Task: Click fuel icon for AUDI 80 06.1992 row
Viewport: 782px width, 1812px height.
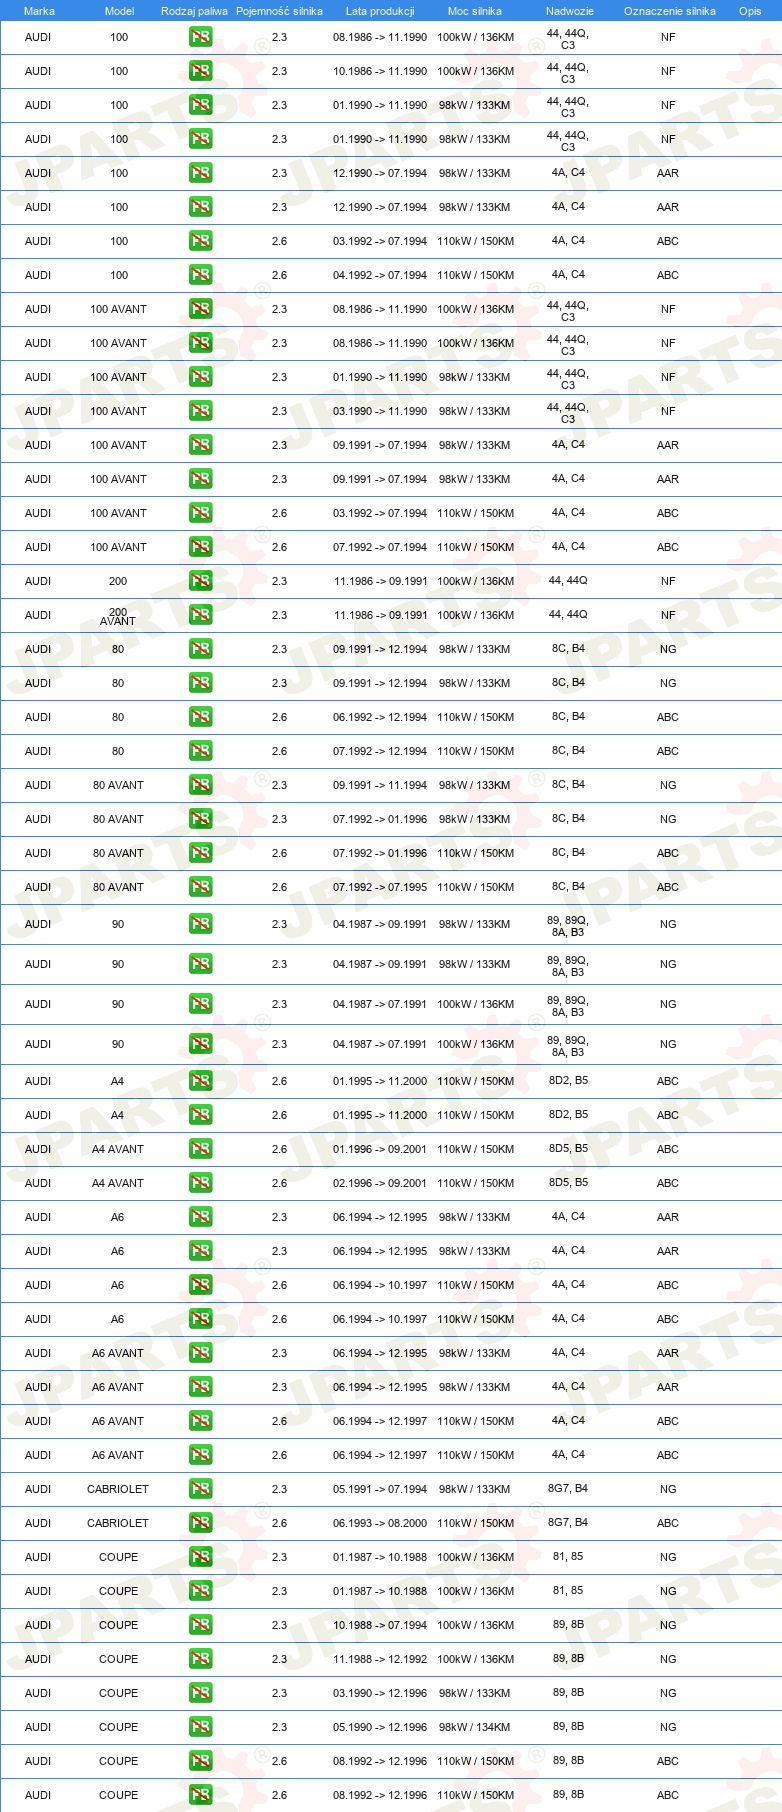Action: coord(200,717)
